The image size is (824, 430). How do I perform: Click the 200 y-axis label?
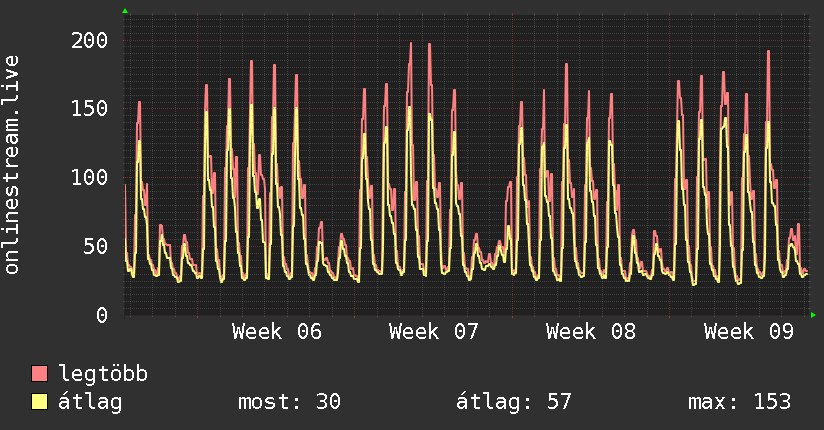[x=89, y=40]
